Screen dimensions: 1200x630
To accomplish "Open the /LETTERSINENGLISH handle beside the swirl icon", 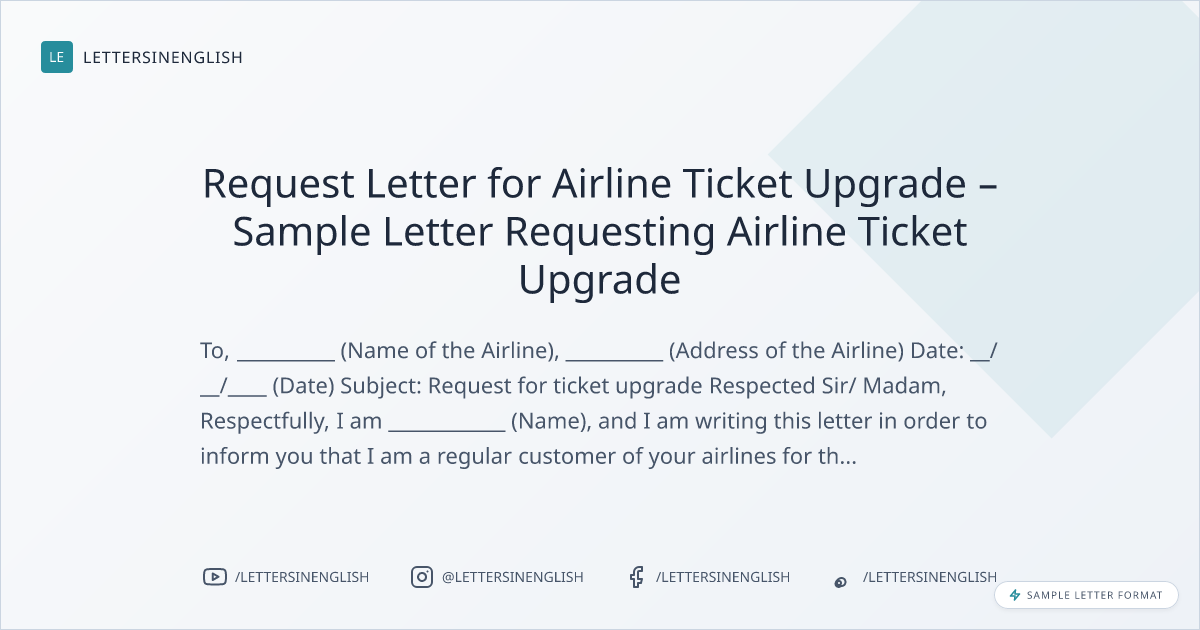I will click(x=930, y=577).
